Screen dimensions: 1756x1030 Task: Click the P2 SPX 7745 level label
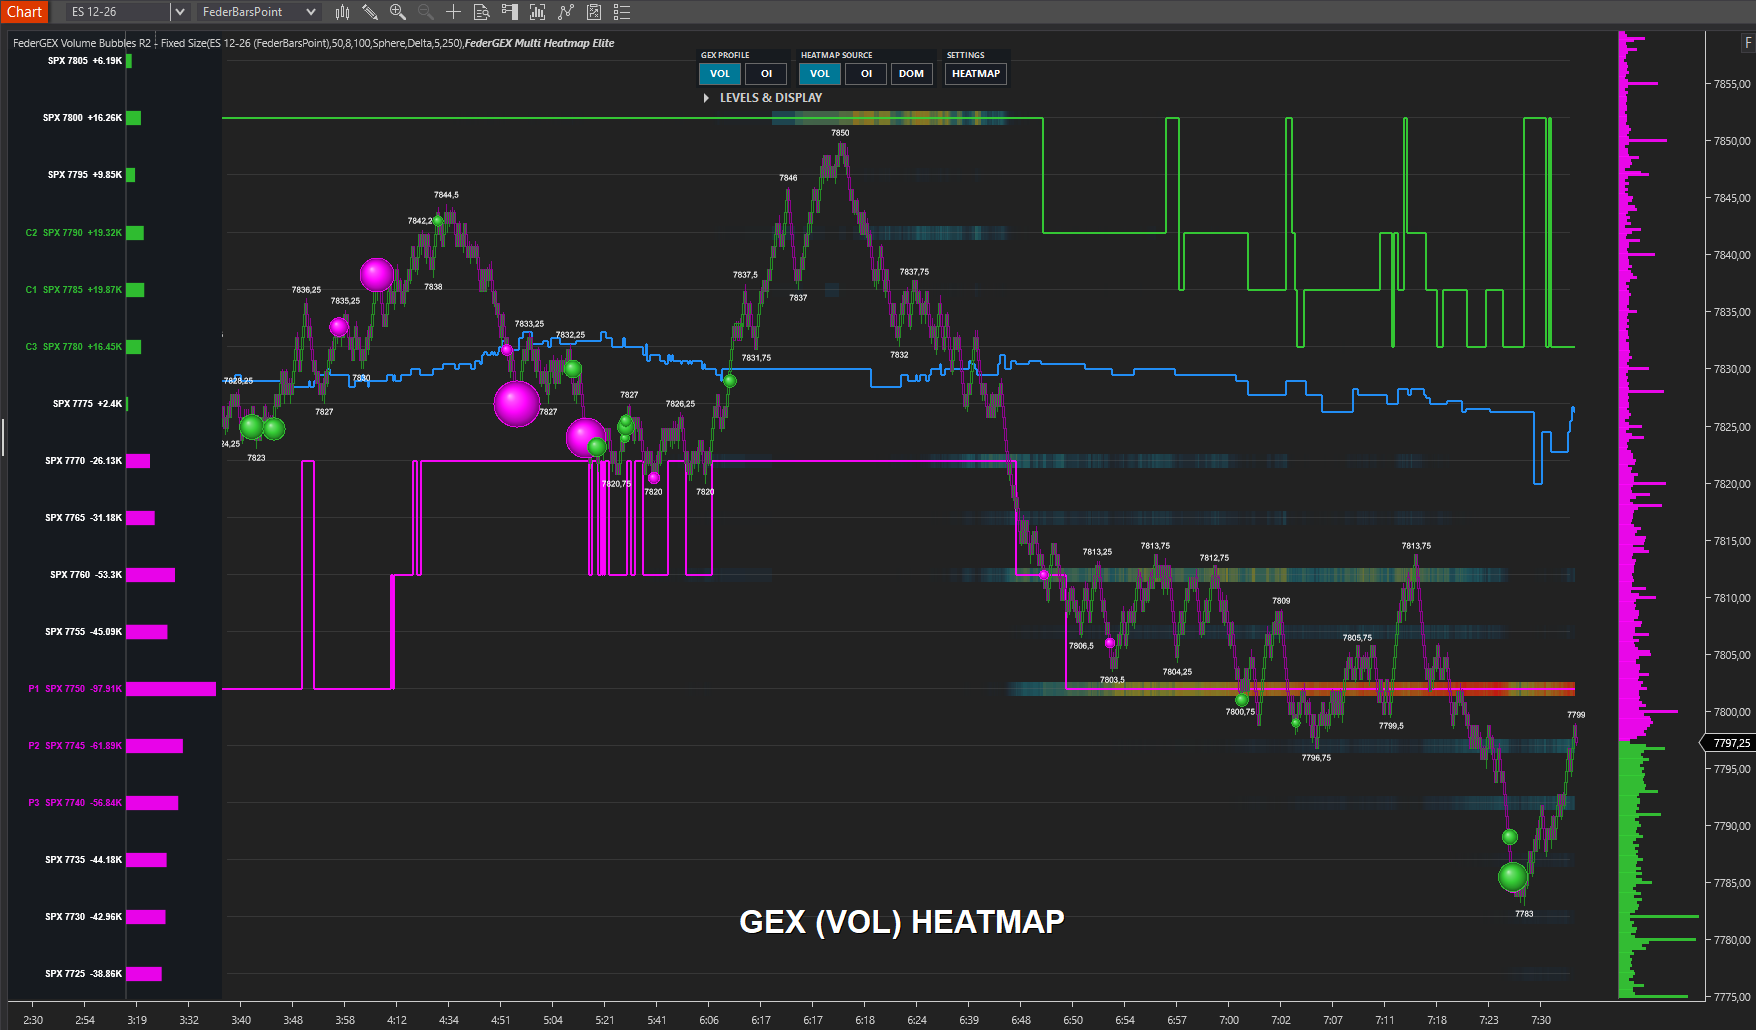coord(75,746)
